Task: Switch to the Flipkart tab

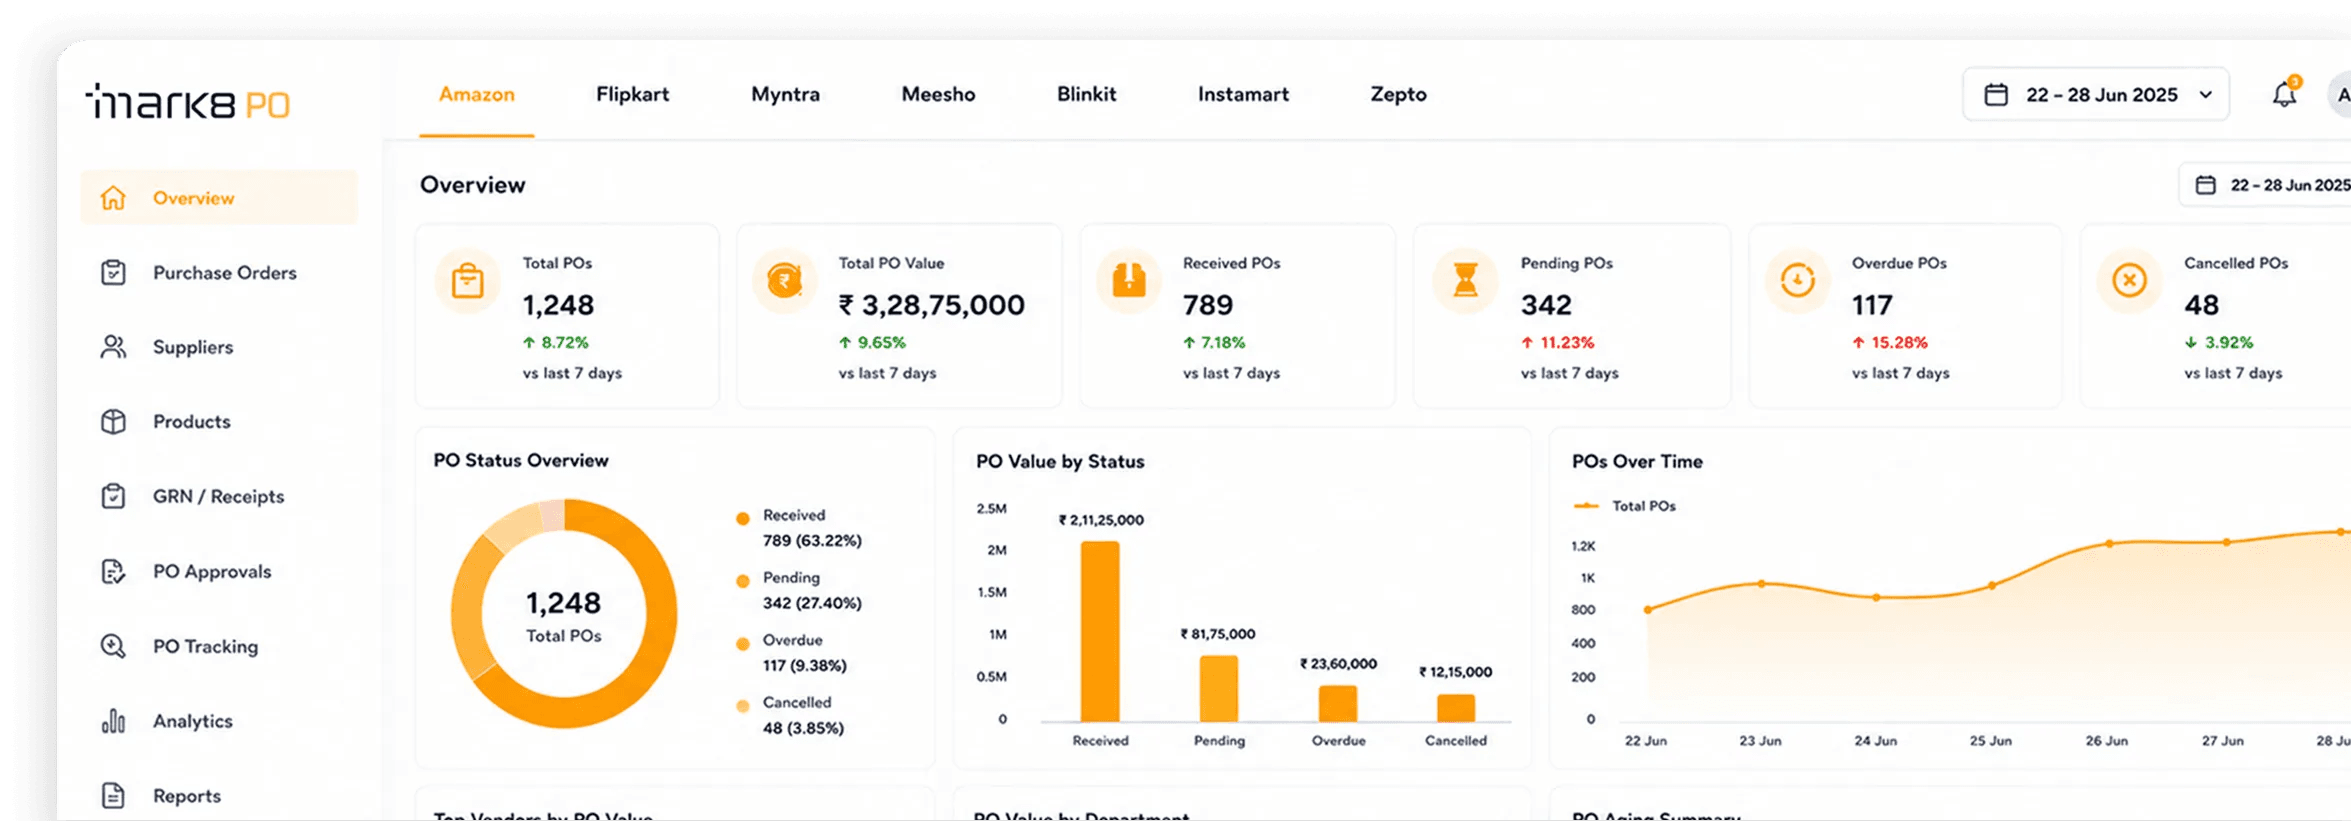Action: [633, 95]
